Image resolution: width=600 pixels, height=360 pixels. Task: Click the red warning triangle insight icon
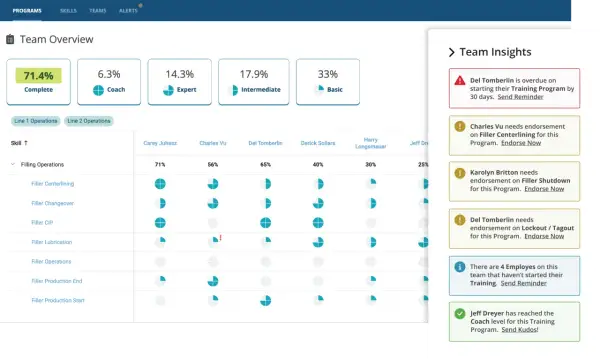coord(460,80)
